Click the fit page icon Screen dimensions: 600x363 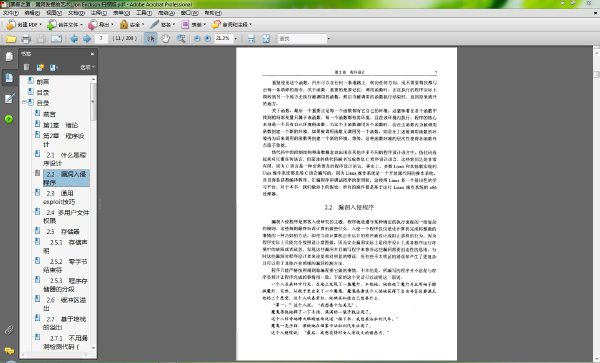(x=266, y=39)
